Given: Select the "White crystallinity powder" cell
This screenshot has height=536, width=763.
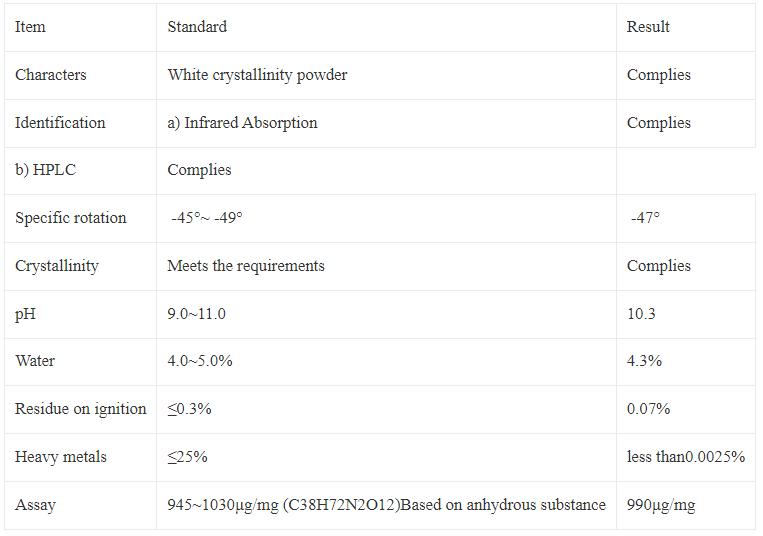Looking at the screenshot, I should click(x=257, y=75).
